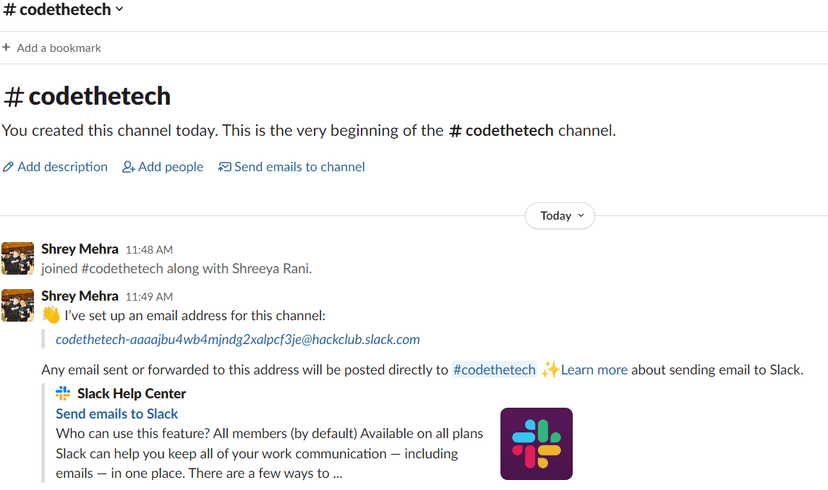828x490 pixels.
Task: Click Shrey Mehra's avatar on the join message
Action: tap(18, 258)
